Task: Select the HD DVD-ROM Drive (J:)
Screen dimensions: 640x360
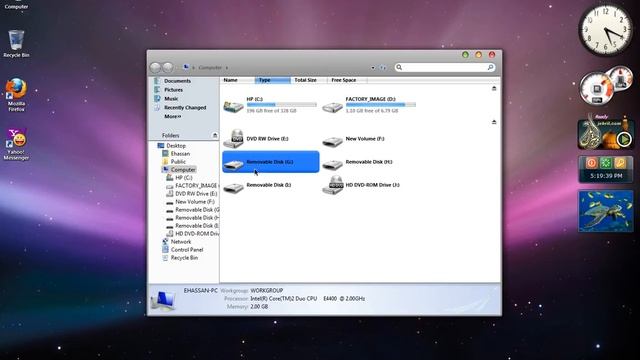Action: coord(361,185)
